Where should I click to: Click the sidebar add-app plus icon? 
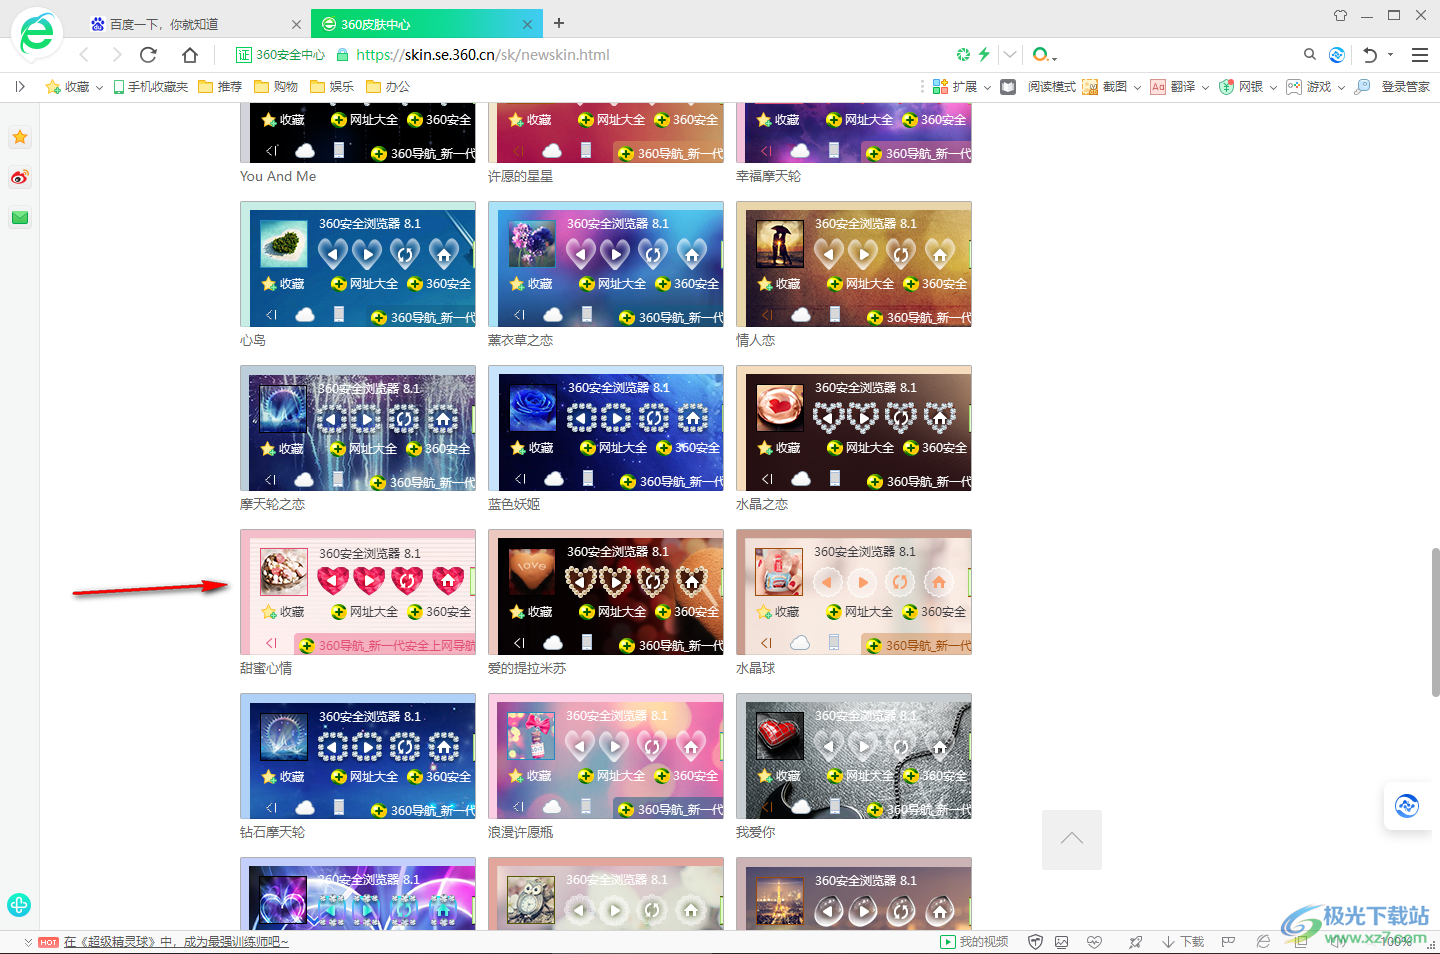point(19,905)
